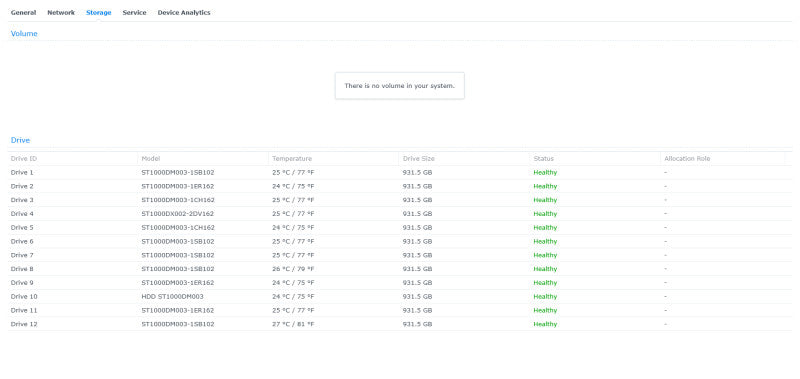
Task: Open the Service tab
Action: coord(134,13)
